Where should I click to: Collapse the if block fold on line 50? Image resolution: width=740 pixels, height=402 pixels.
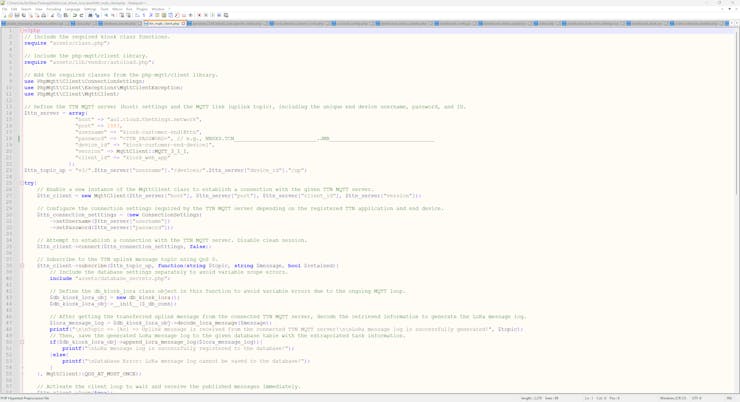click(x=22, y=342)
